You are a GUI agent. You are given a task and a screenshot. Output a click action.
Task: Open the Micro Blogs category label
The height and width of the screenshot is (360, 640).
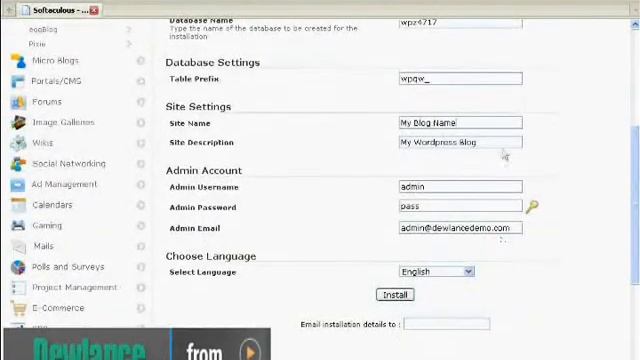55,60
